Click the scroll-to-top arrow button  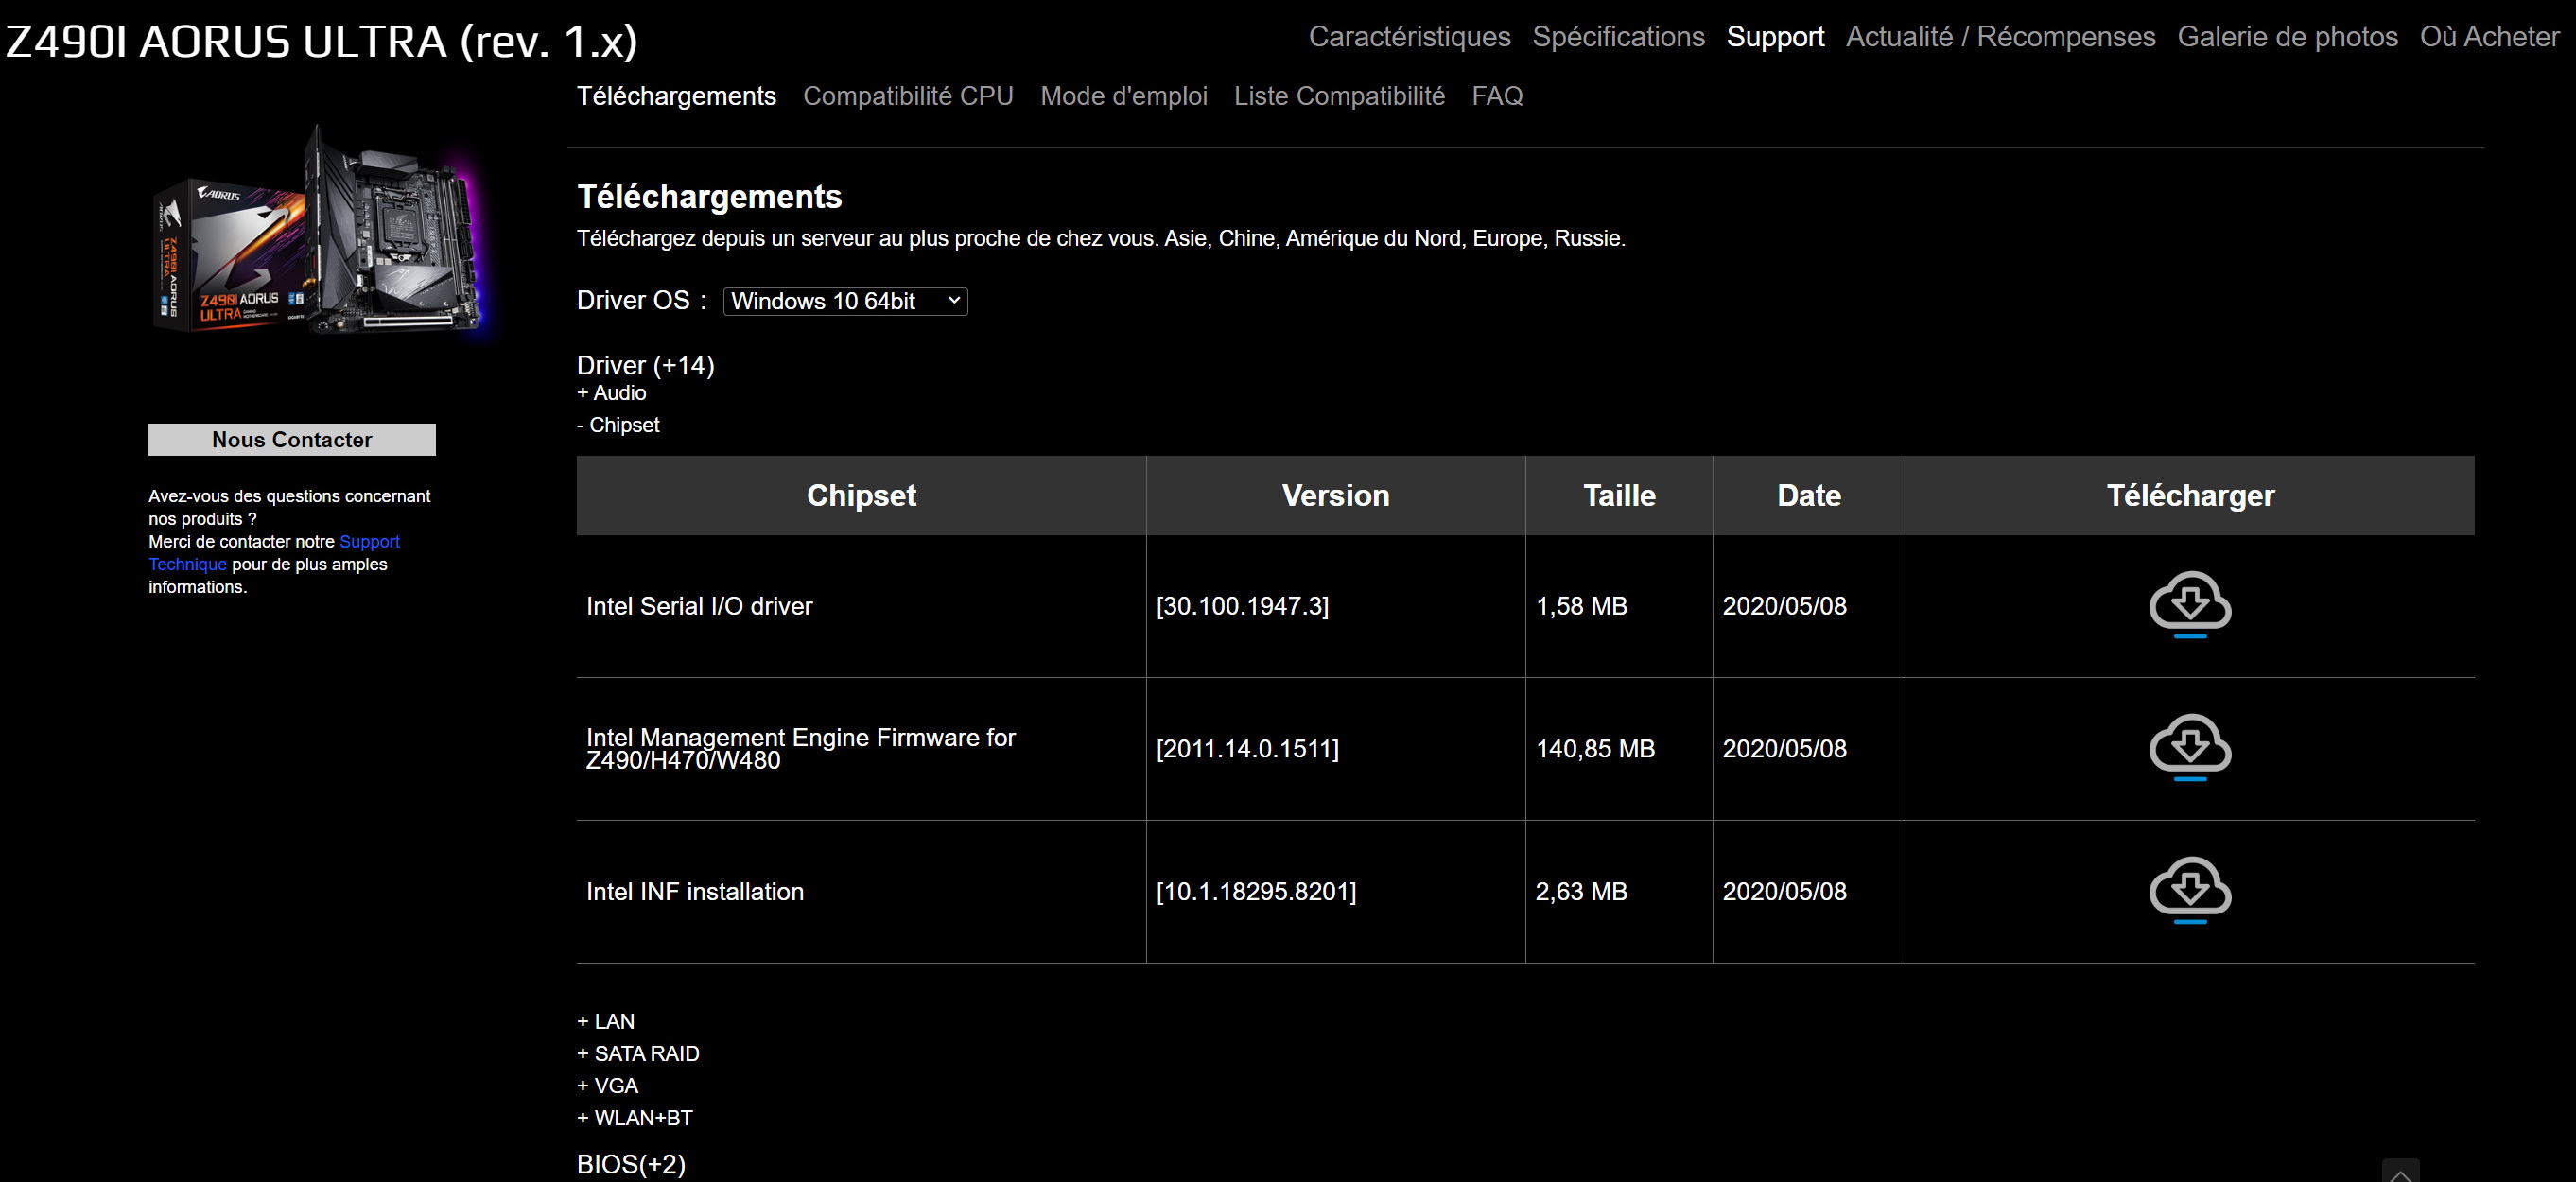(2399, 1172)
